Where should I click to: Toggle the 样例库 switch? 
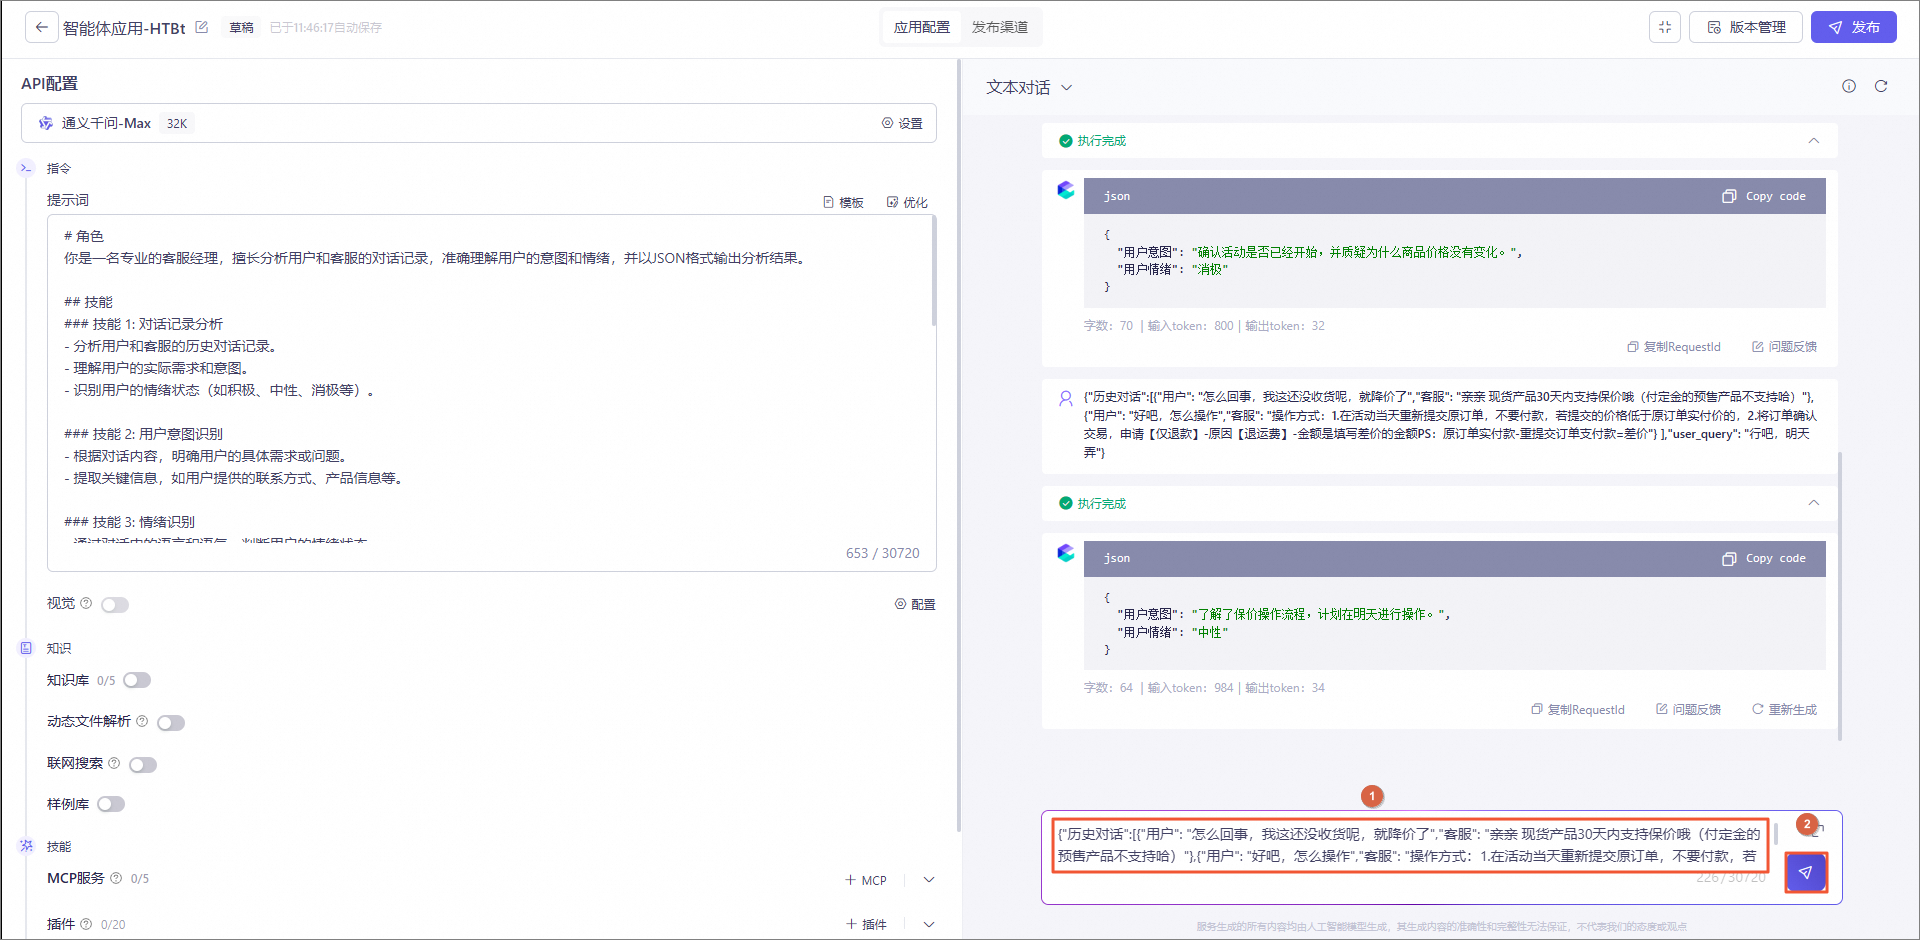tap(111, 804)
